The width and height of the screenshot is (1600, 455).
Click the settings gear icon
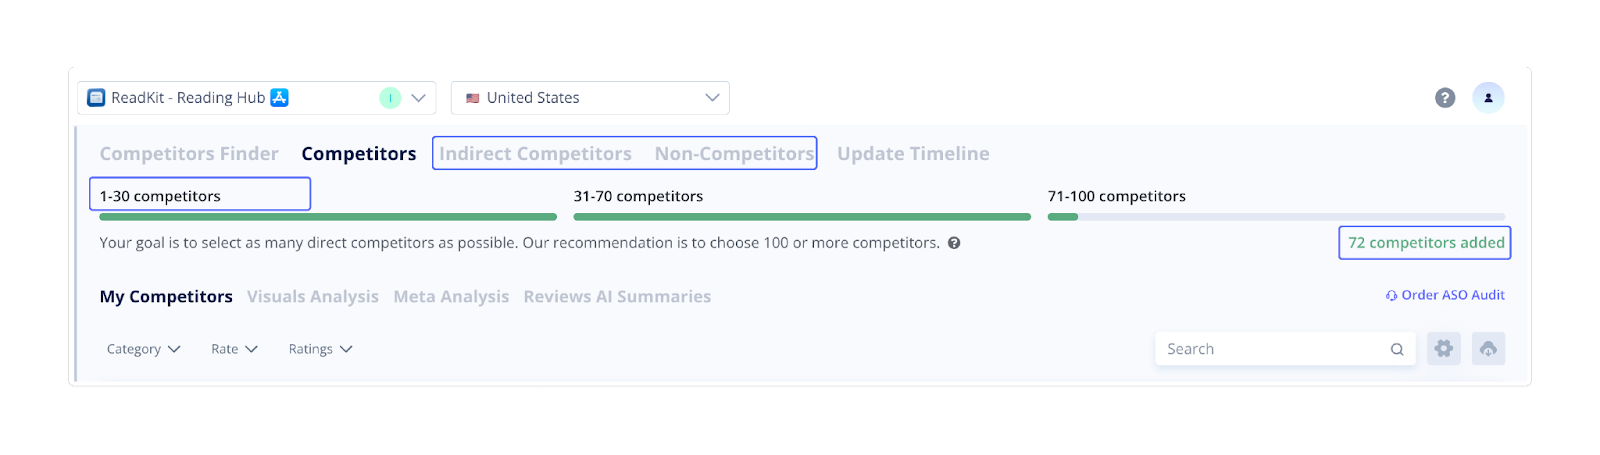pos(1443,349)
